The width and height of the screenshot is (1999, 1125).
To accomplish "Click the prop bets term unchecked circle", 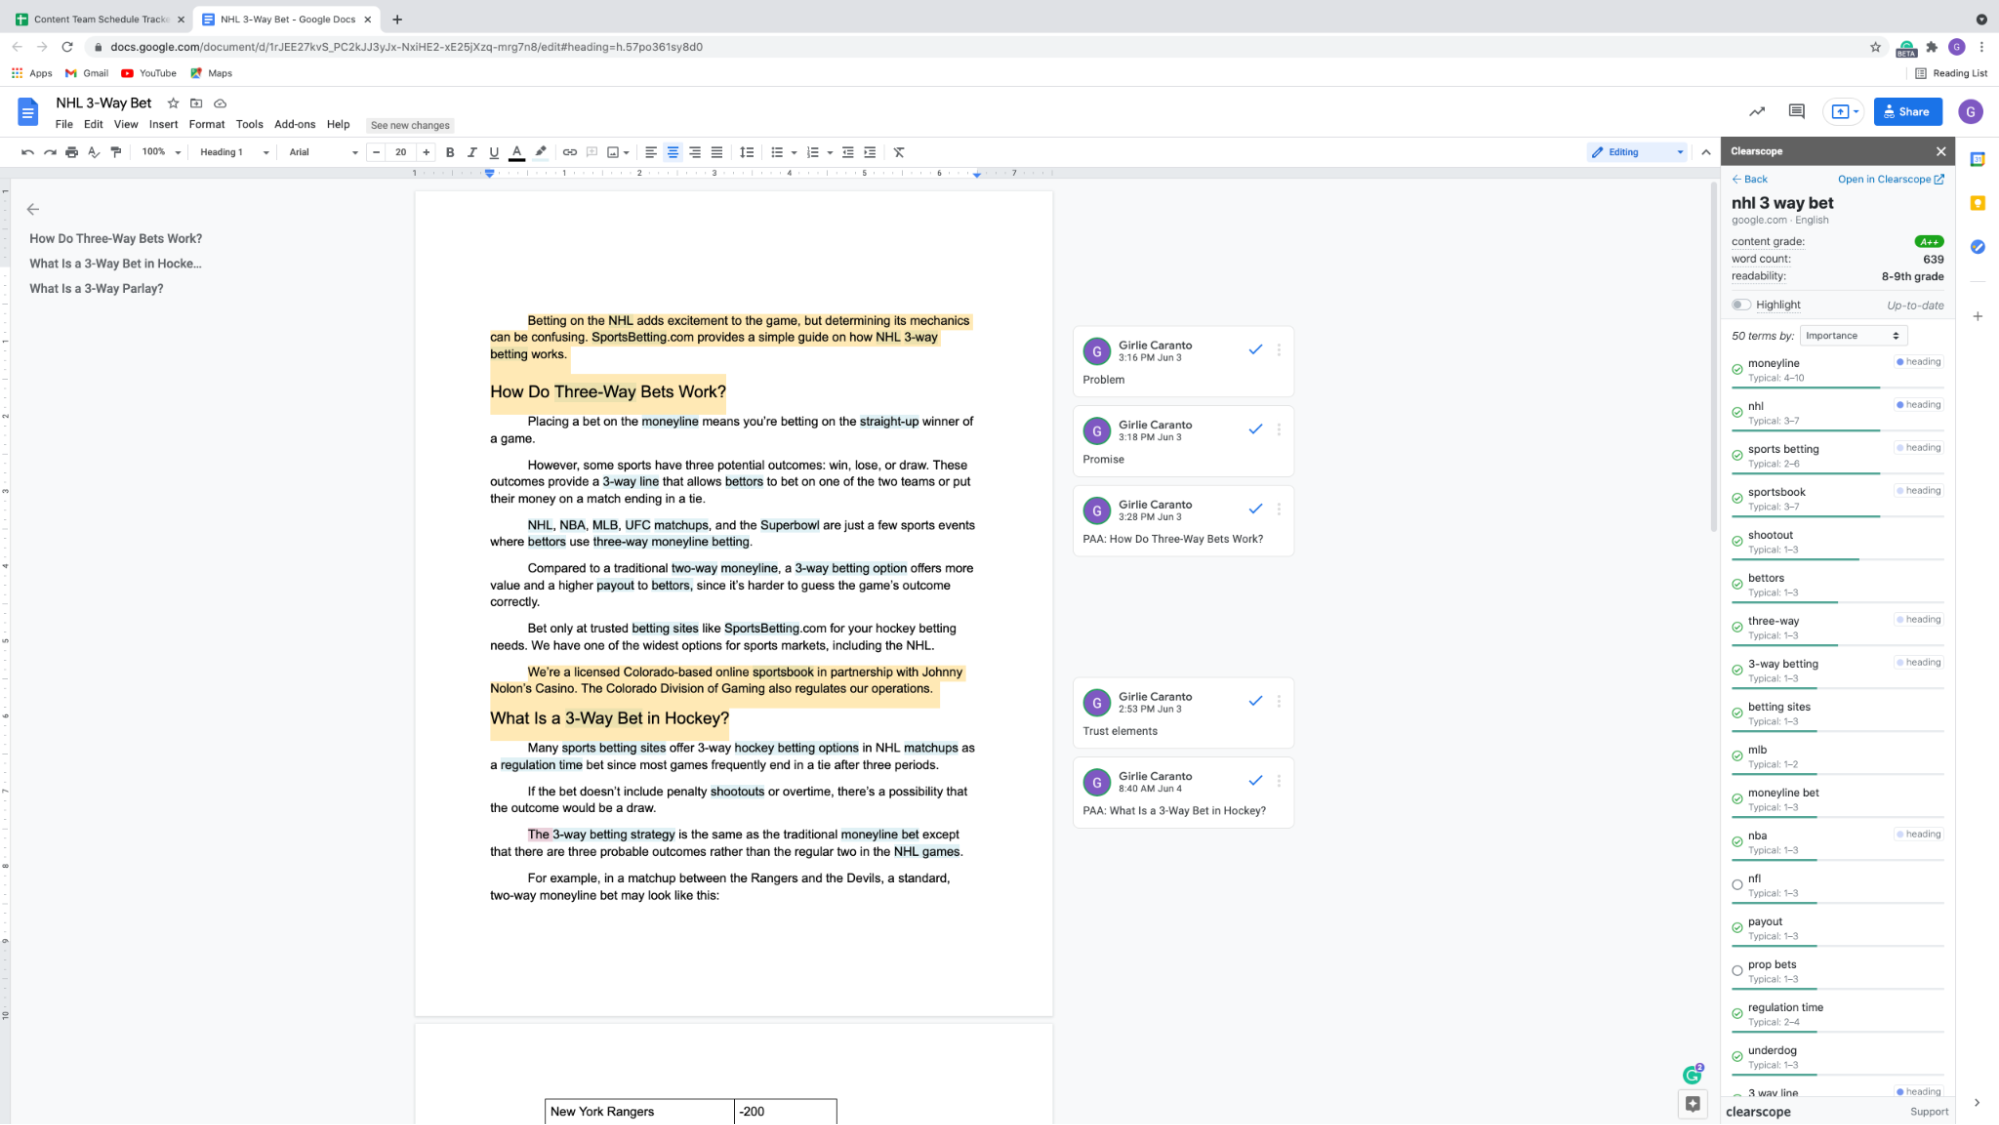I will [1737, 971].
